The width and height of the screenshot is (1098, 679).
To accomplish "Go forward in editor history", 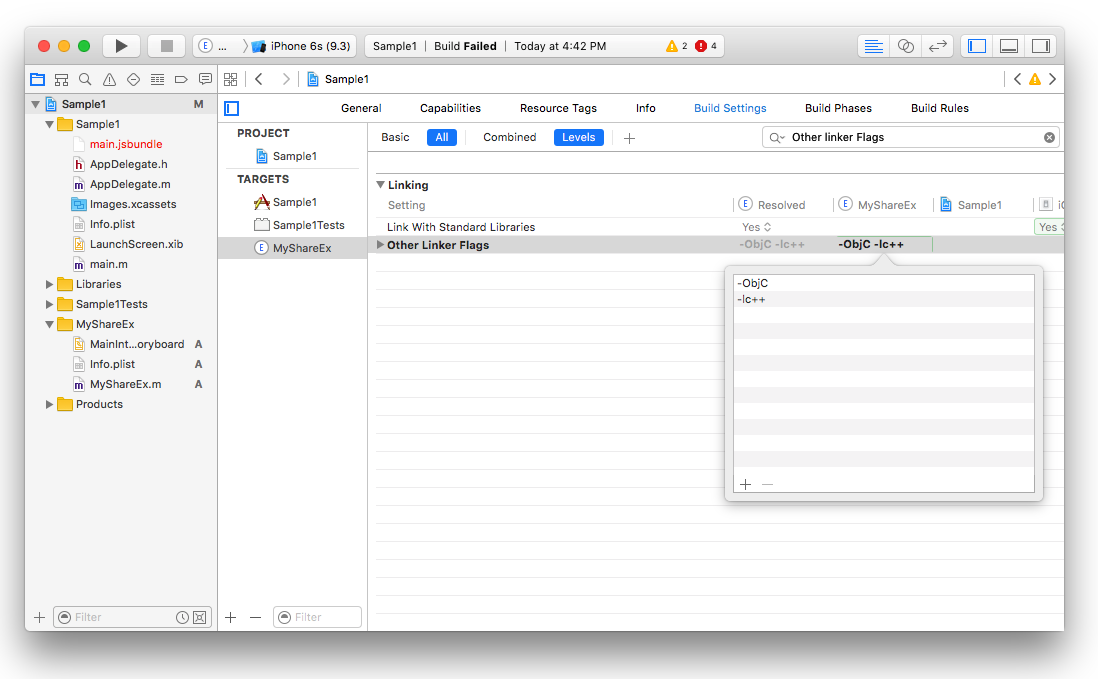I will (x=286, y=79).
